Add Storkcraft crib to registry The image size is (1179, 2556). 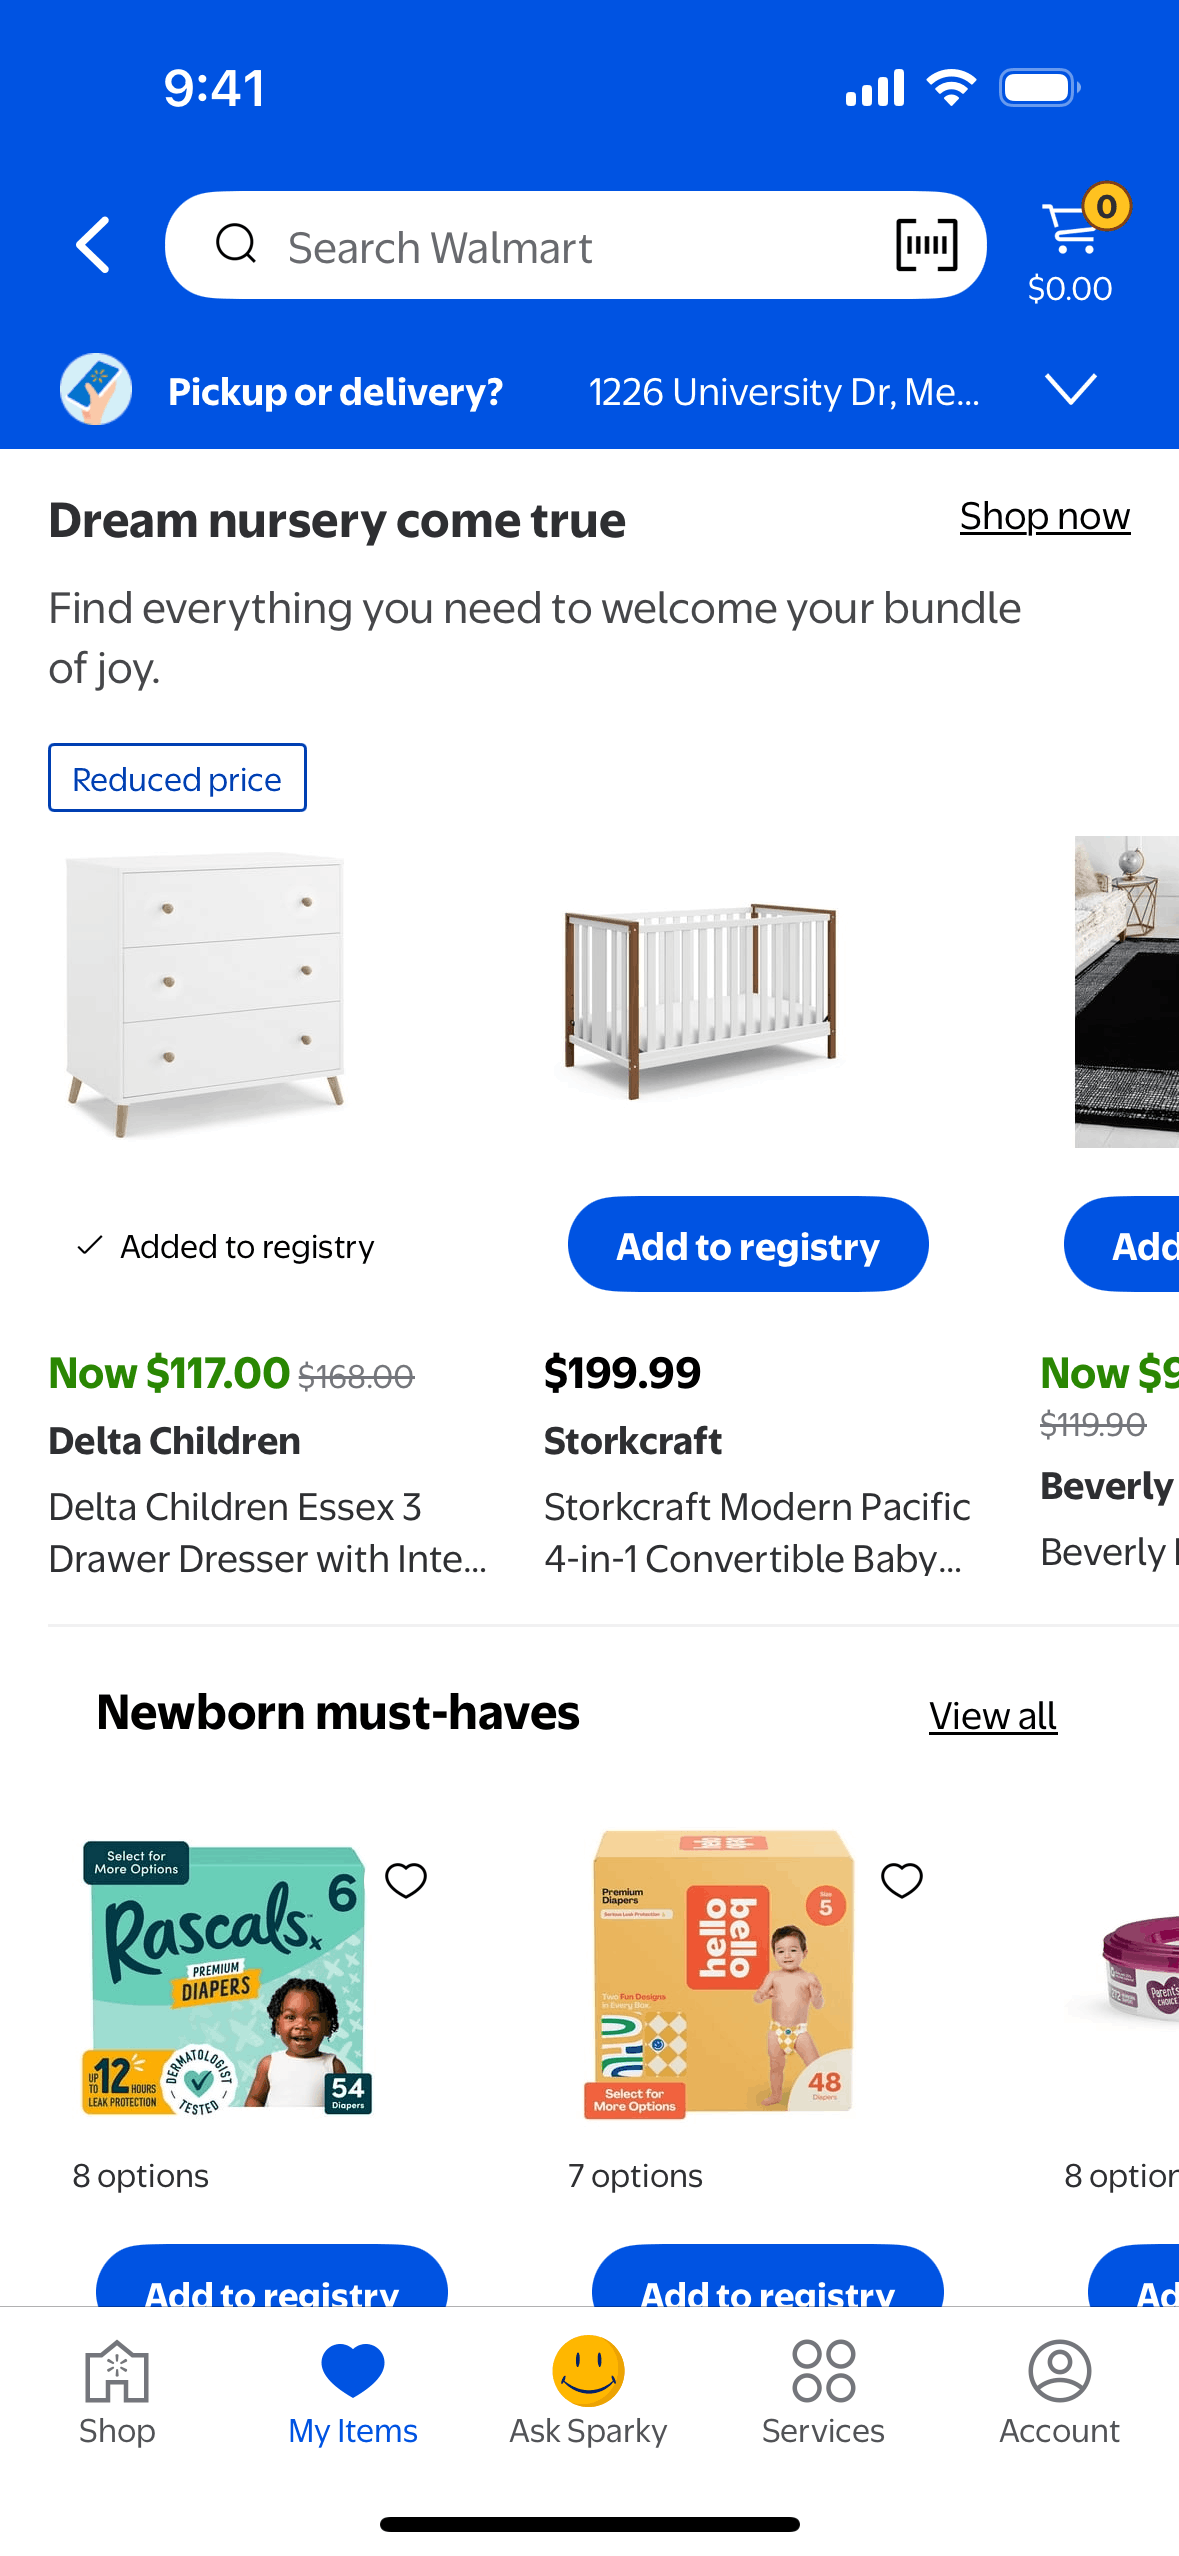[748, 1245]
